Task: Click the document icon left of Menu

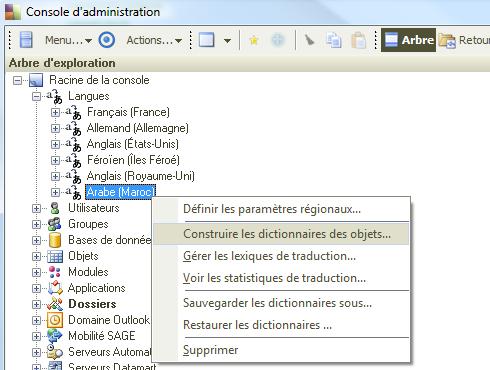Action: tap(26, 40)
